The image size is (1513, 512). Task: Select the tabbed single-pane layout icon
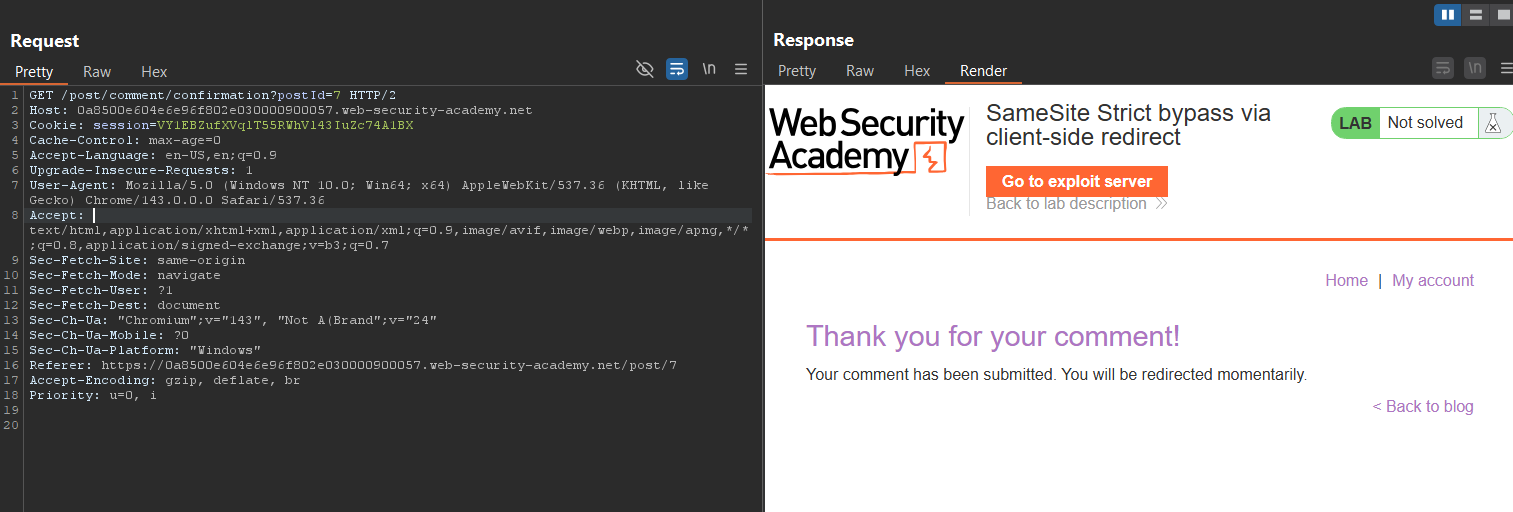1502,15
